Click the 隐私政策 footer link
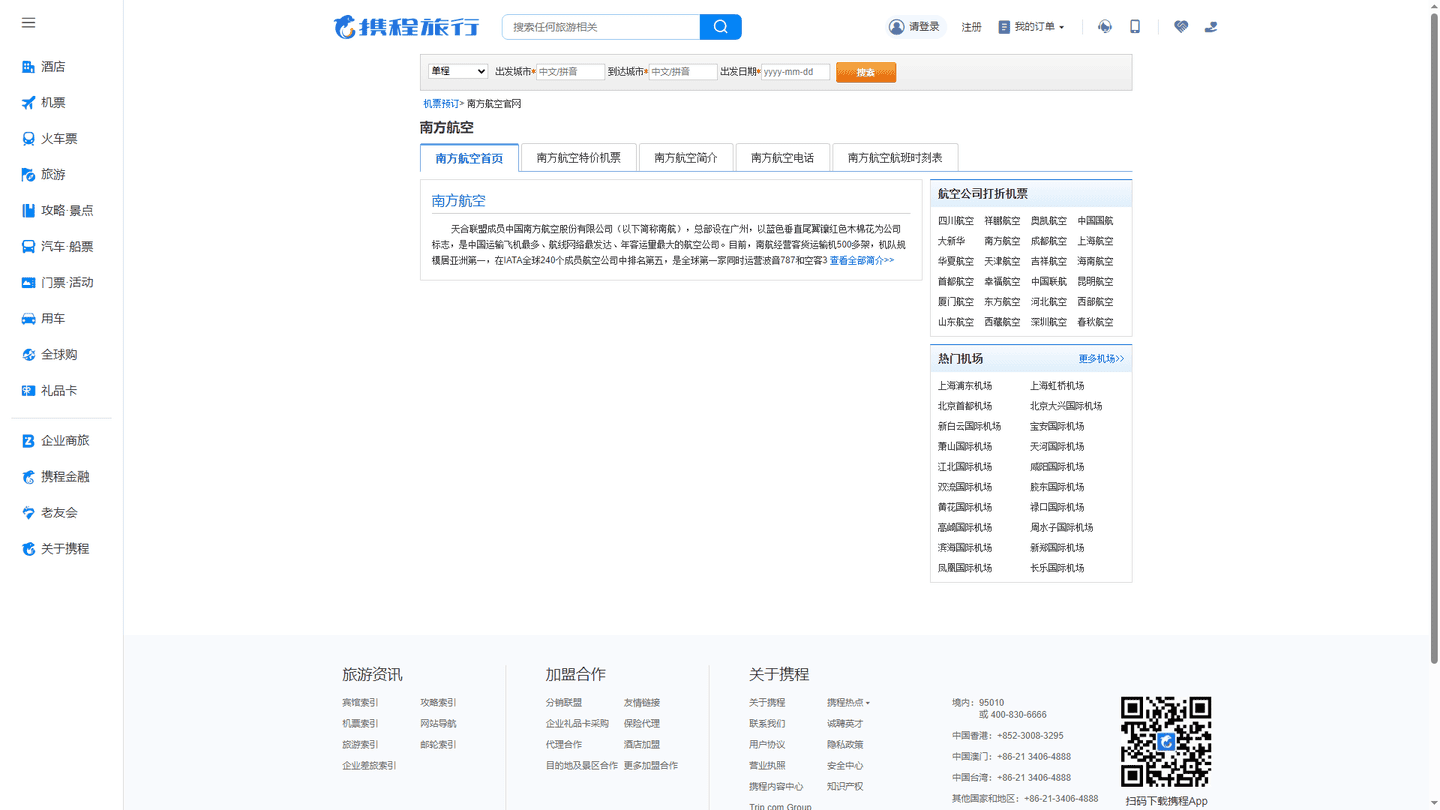The width and height of the screenshot is (1440, 810). pyautogui.click(x=845, y=745)
